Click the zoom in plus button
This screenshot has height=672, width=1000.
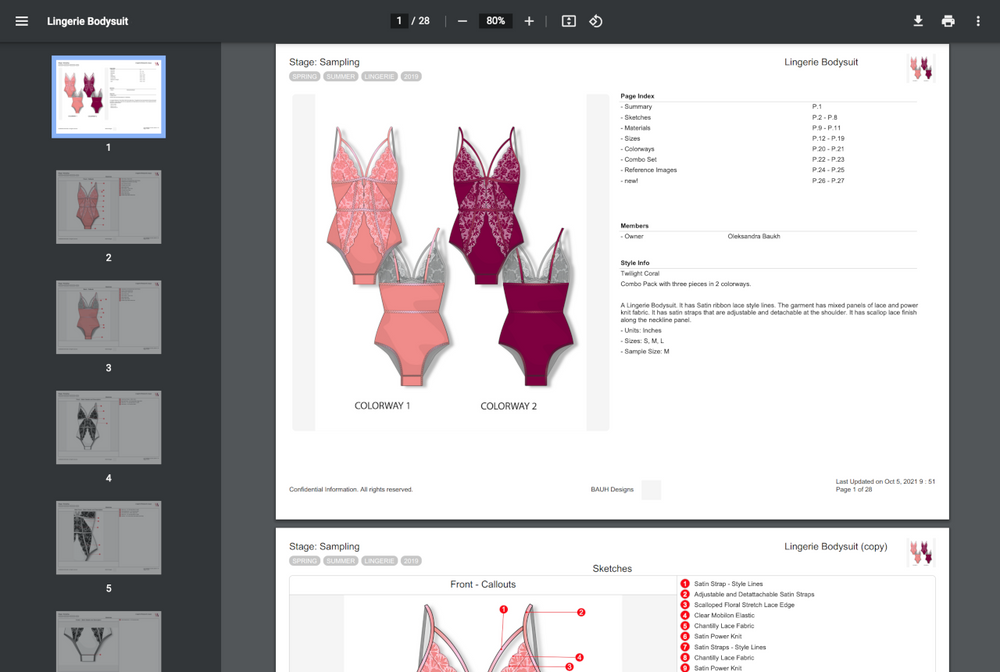click(x=529, y=21)
